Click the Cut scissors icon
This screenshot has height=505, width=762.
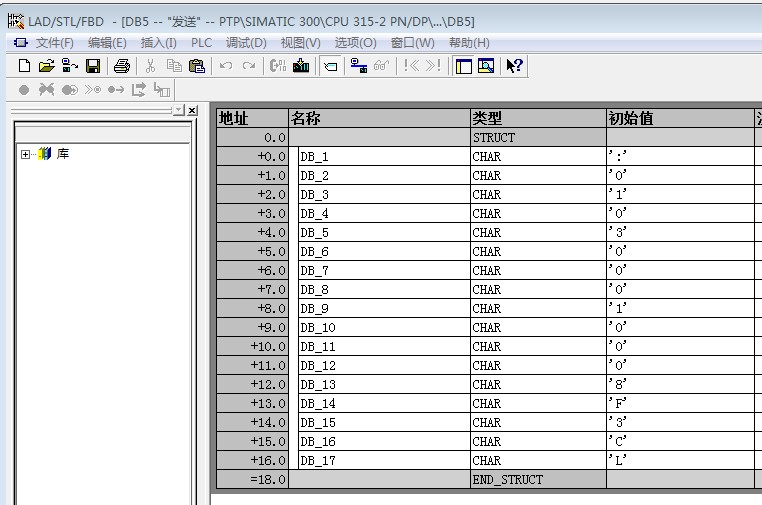coord(150,66)
